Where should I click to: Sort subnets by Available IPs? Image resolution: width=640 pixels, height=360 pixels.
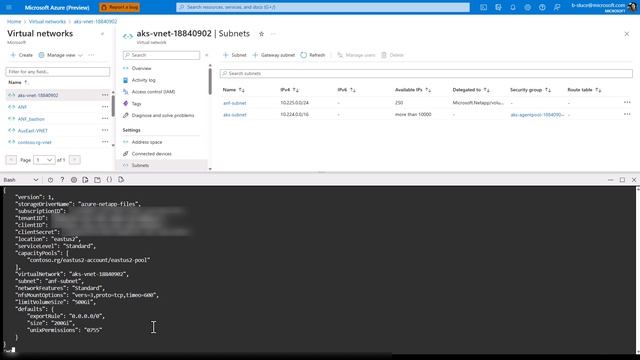point(413,90)
